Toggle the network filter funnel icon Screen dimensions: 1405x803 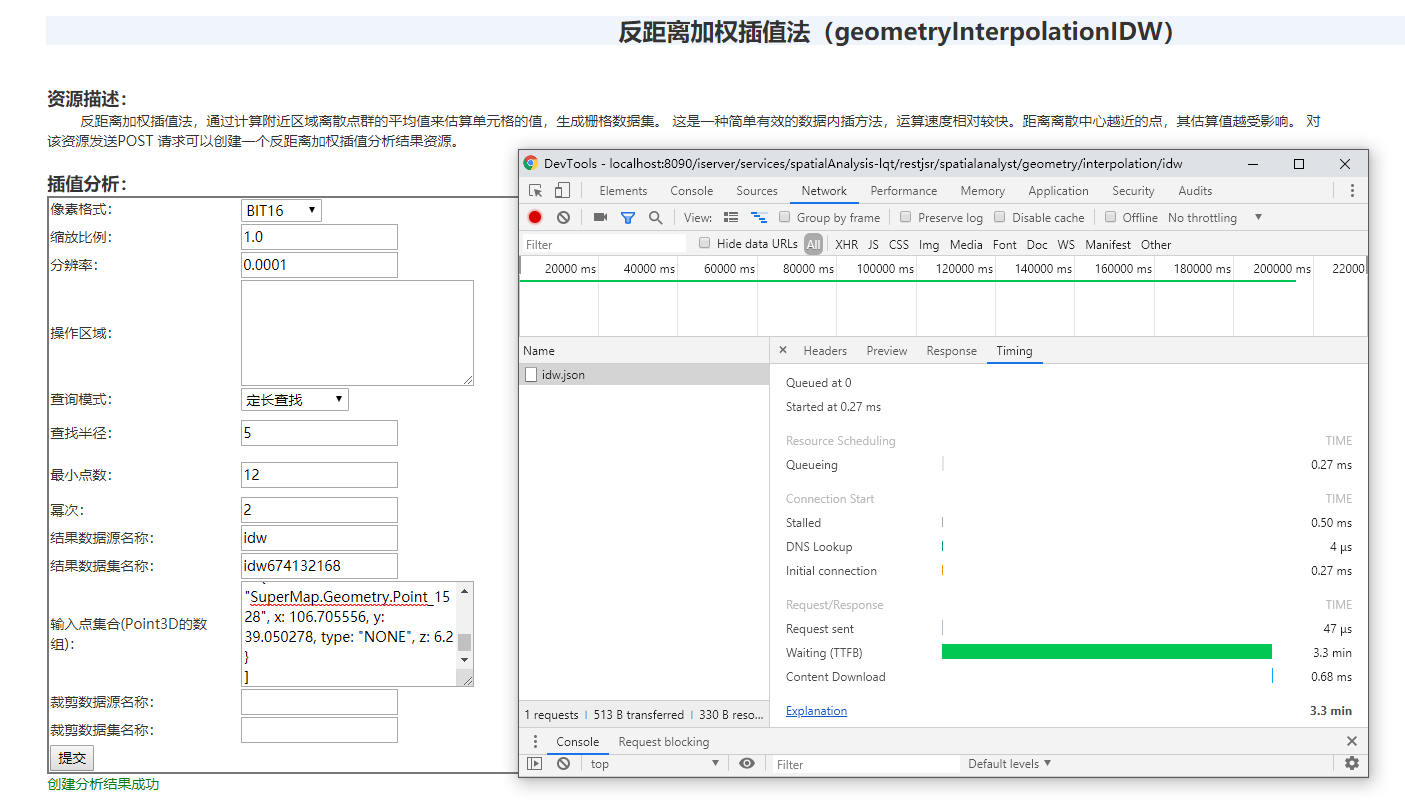pyautogui.click(x=627, y=217)
